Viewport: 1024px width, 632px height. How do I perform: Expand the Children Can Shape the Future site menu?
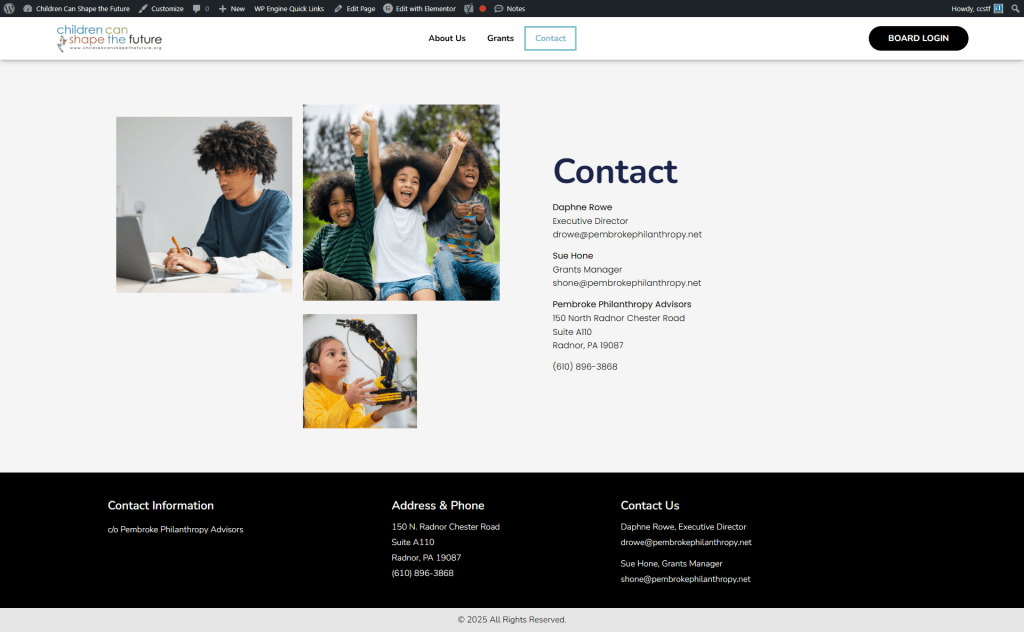[76, 8]
